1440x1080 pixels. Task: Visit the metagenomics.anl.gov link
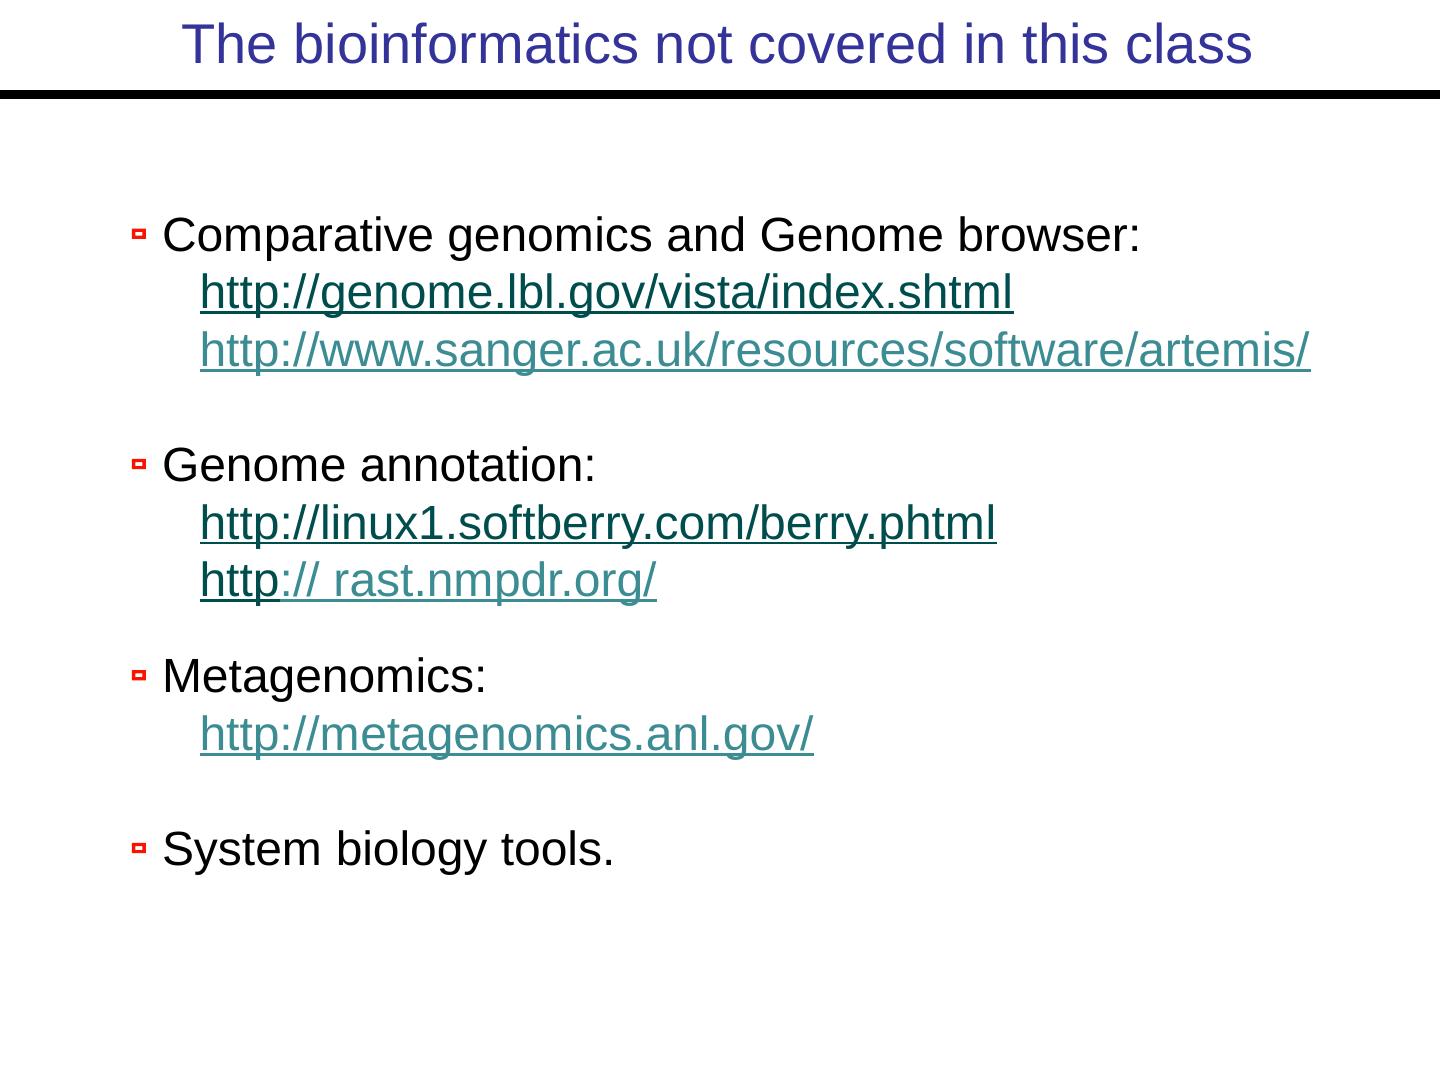(x=507, y=735)
